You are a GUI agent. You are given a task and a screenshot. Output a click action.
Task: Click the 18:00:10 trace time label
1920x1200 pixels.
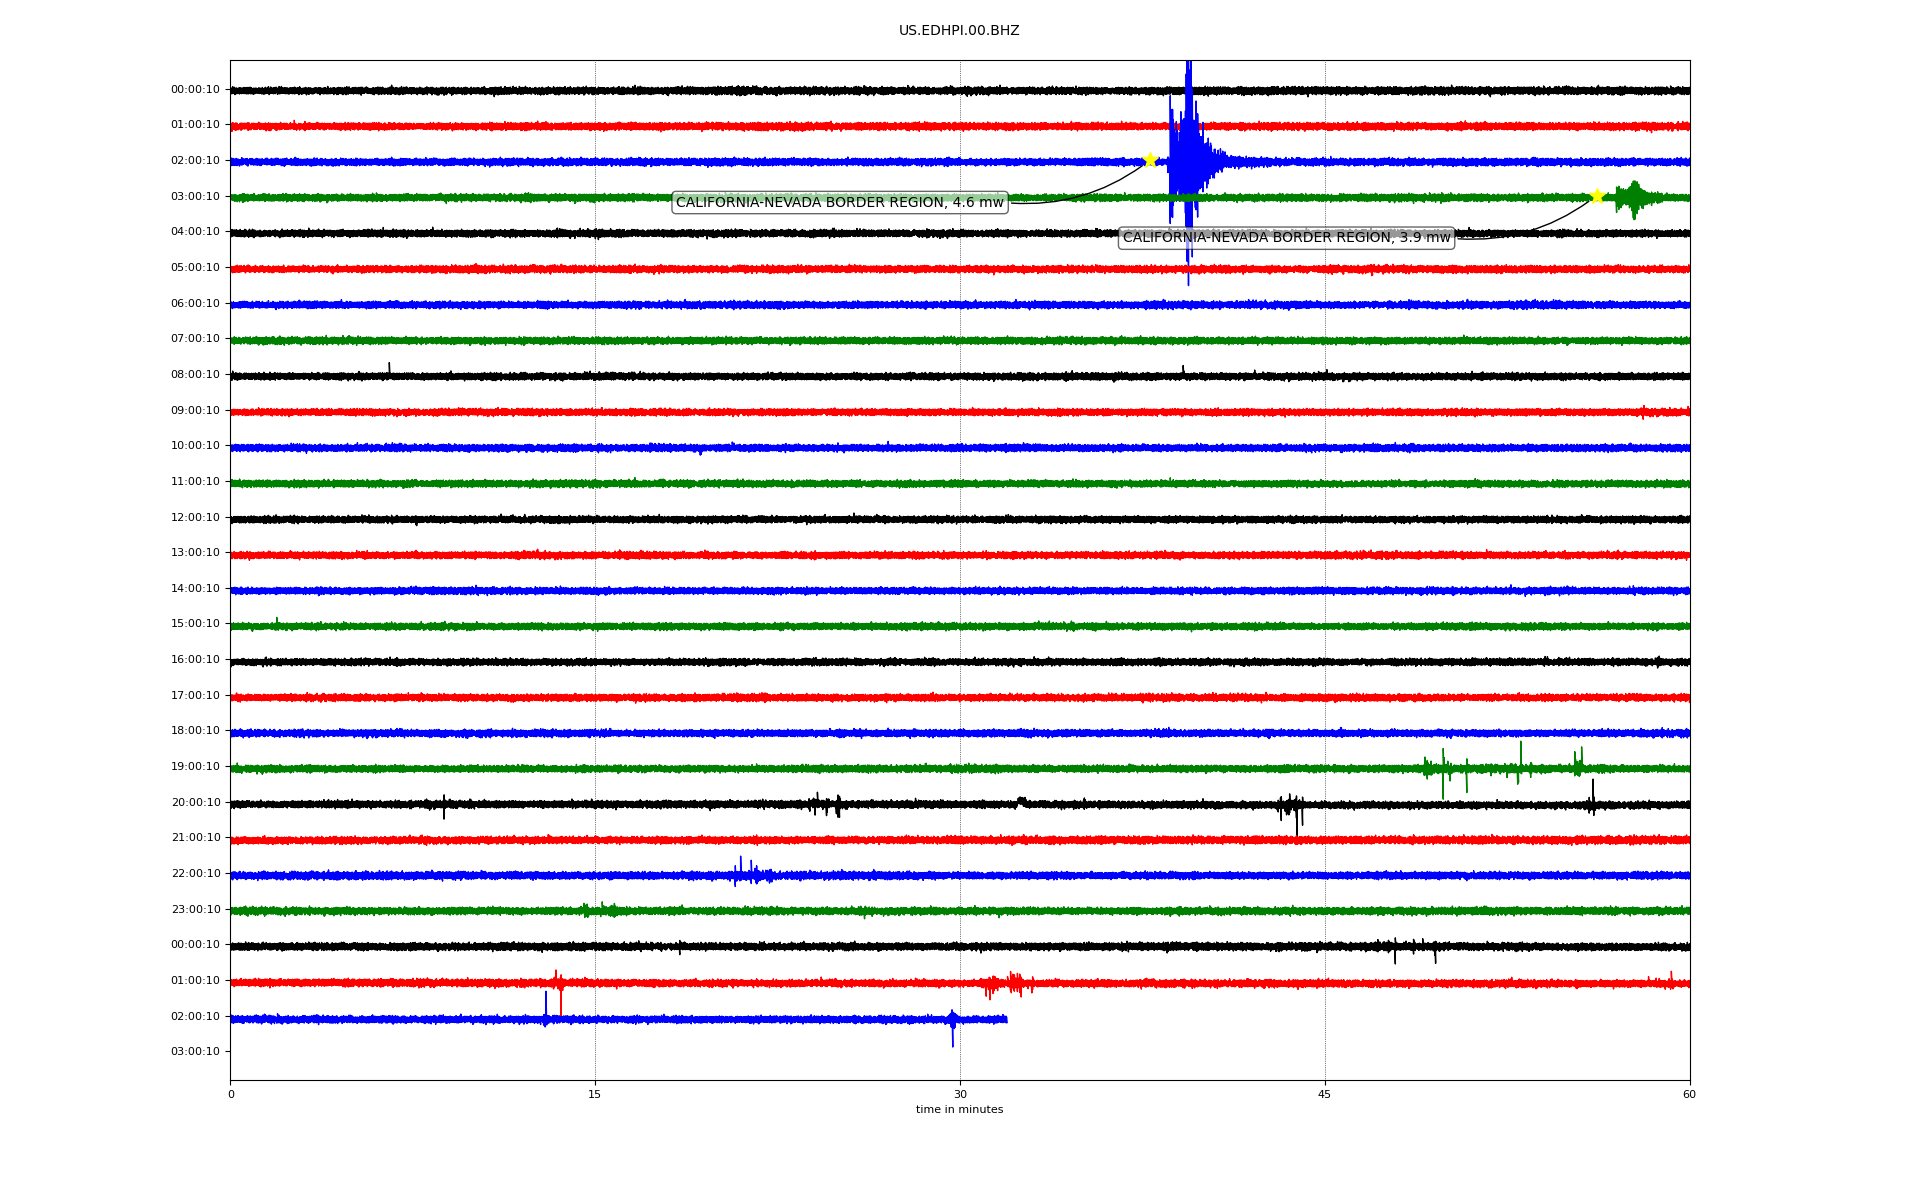click(x=195, y=731)
